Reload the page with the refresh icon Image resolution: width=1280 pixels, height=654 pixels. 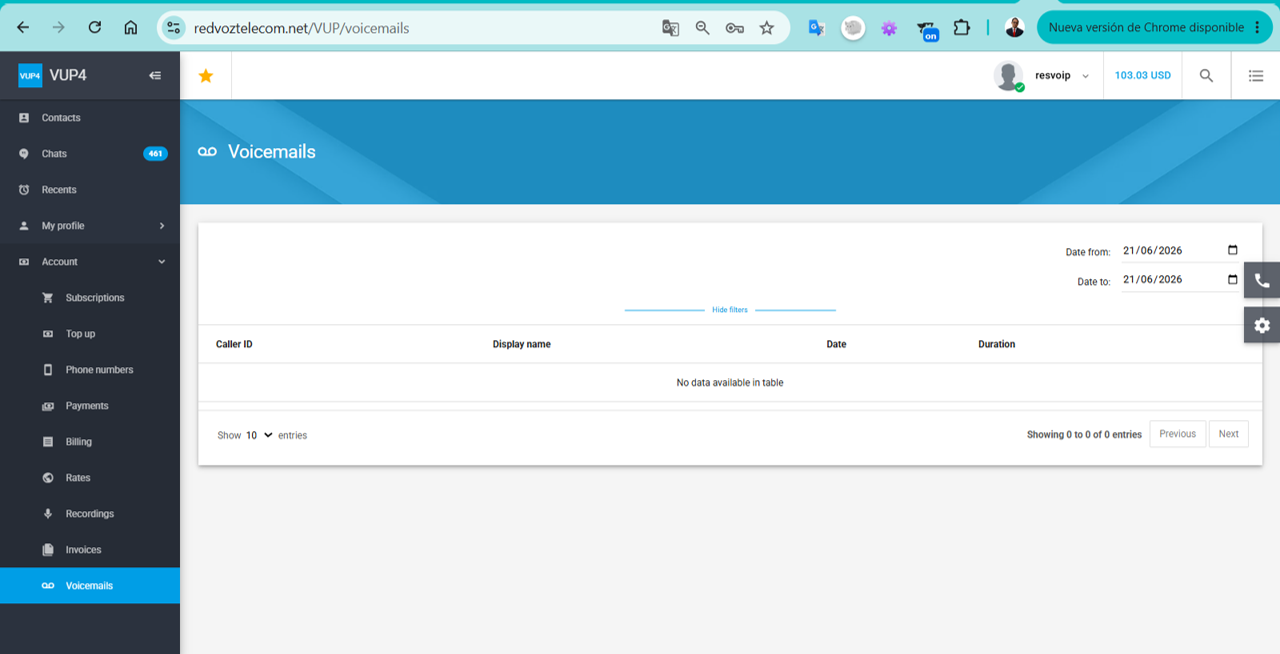click(95, 28)
